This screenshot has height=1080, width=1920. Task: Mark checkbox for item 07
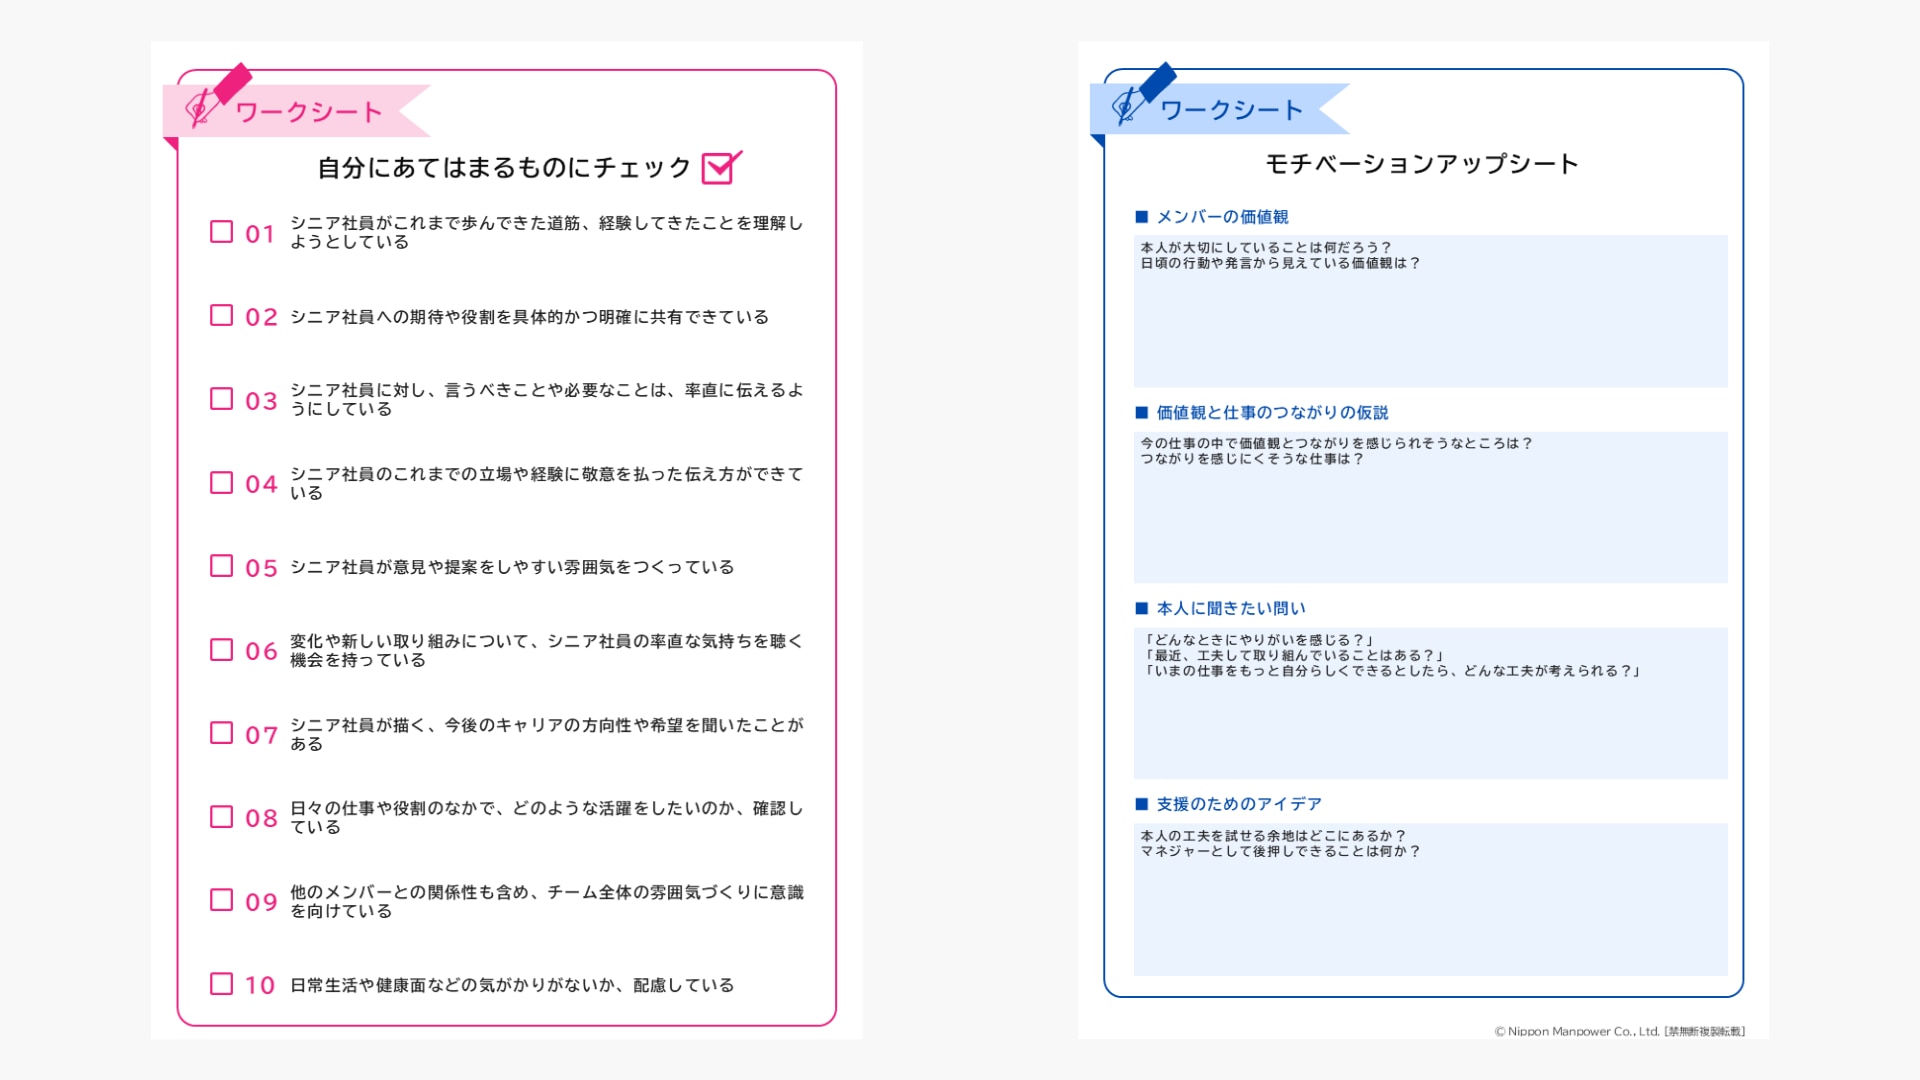[221, 733]
